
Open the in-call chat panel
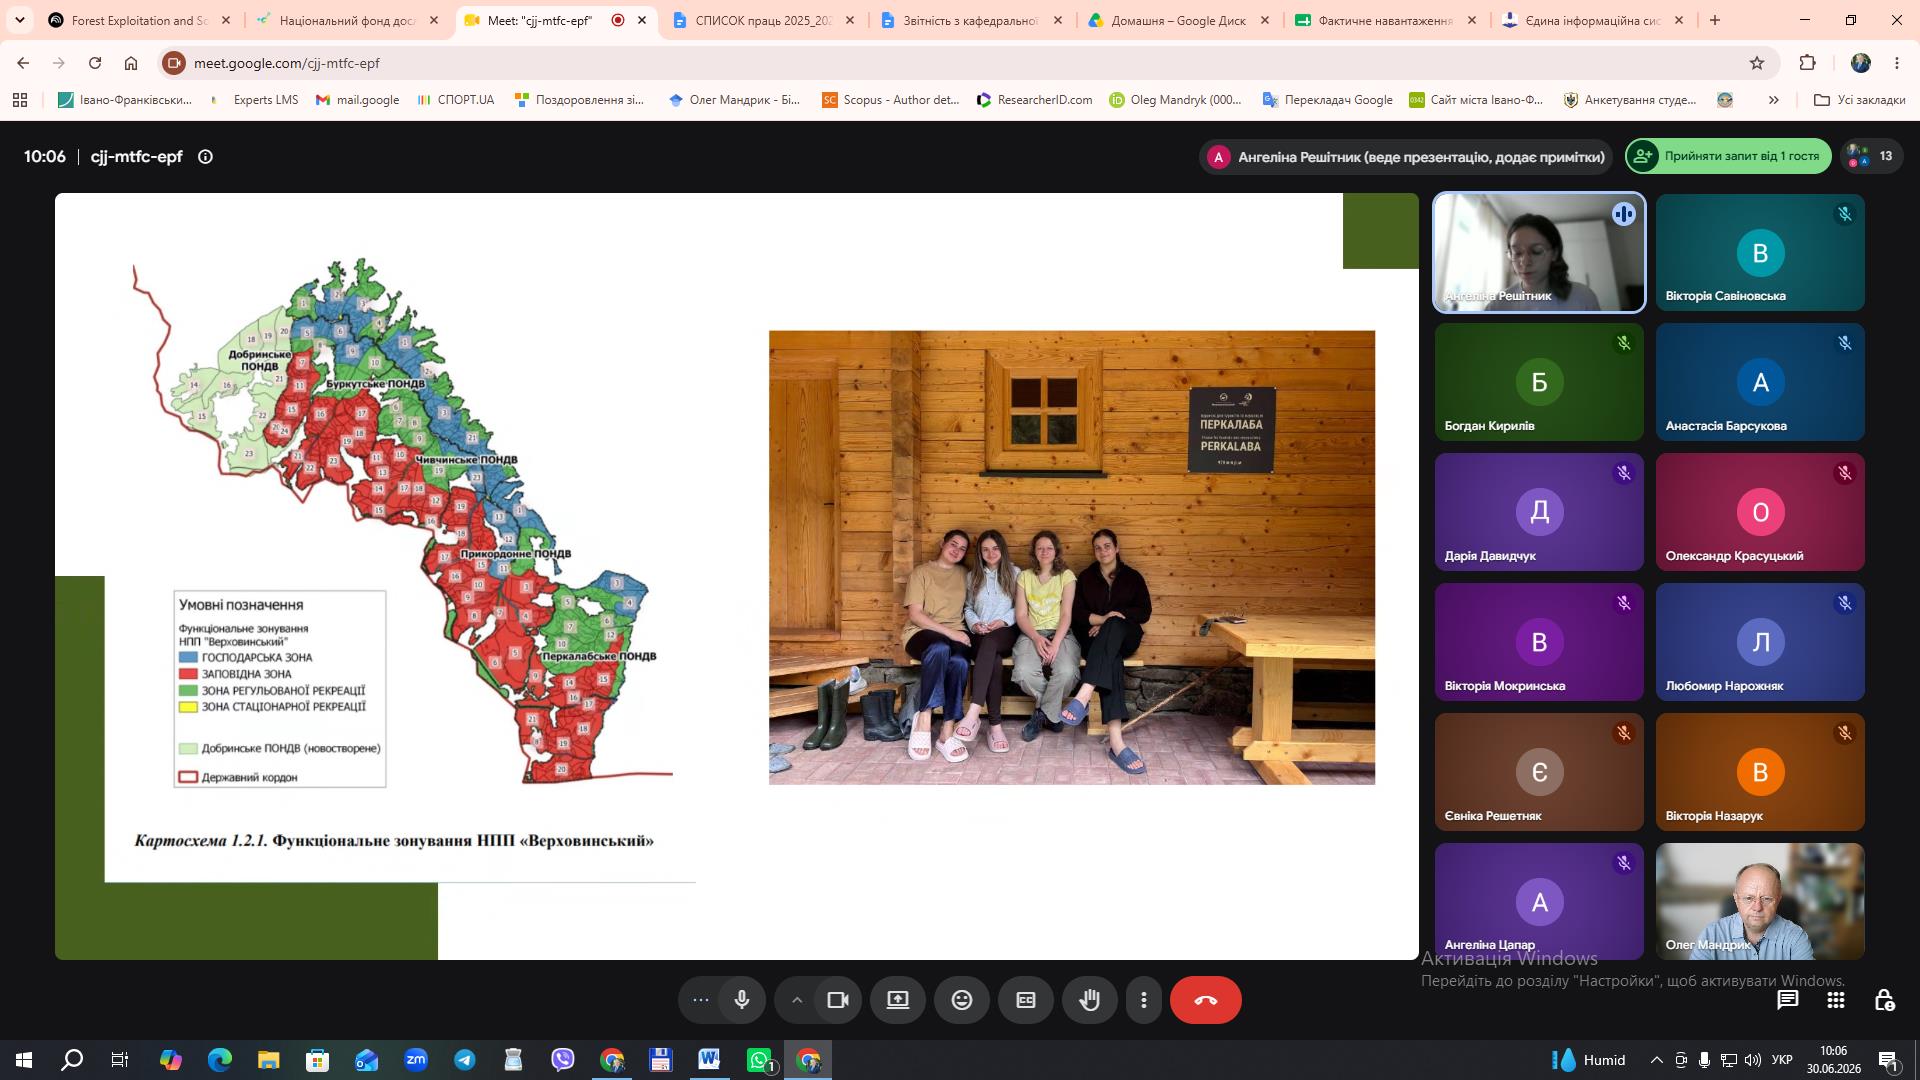click(1787, 1000)
